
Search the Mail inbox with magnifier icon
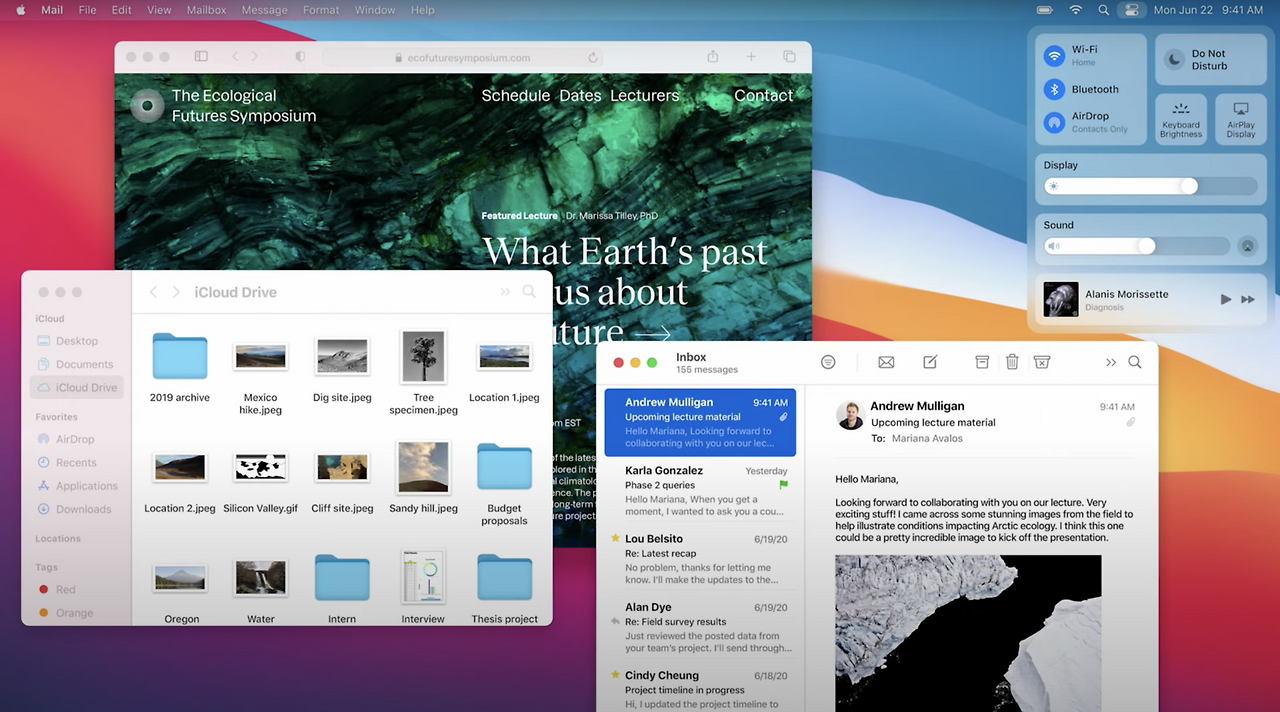tap(1135, 362)
